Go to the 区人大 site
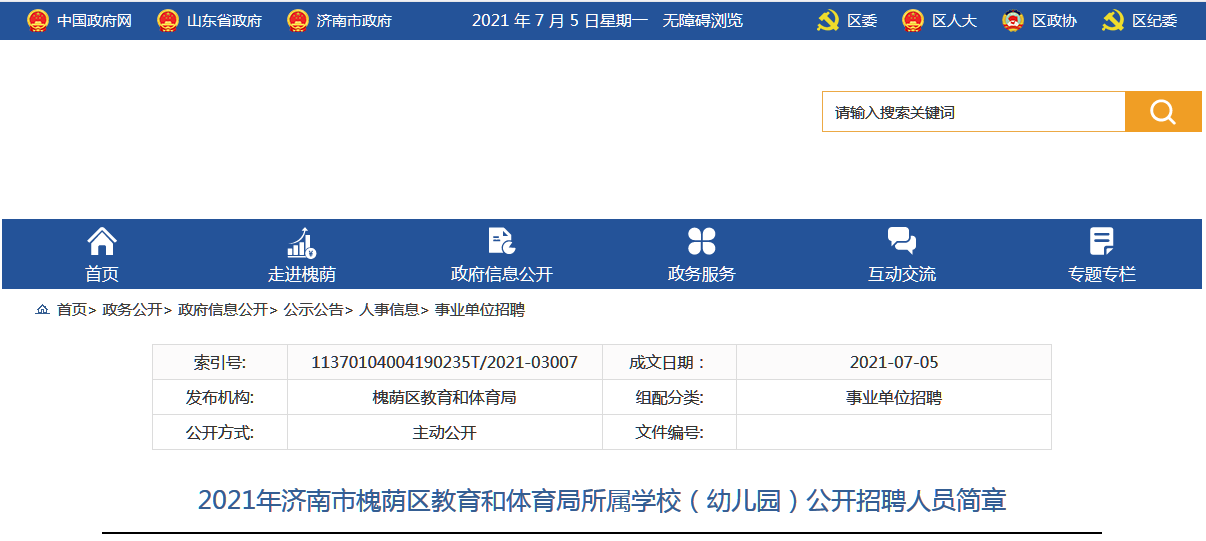The image size is (1206, 541). pyautogui.click(x=954, y=20)
